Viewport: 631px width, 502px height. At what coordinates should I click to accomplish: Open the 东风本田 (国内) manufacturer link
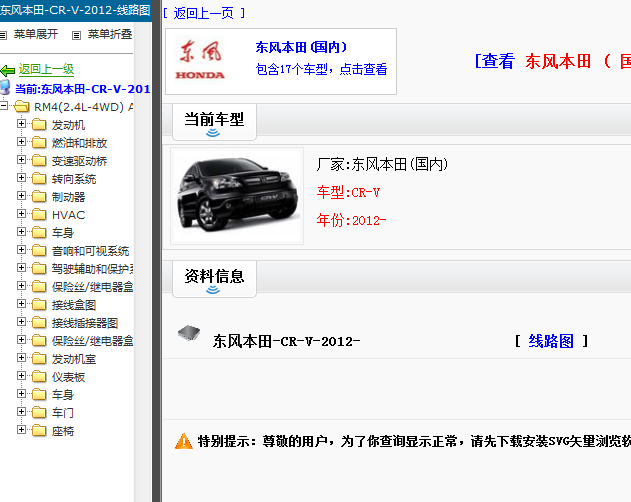click(301, 48)
